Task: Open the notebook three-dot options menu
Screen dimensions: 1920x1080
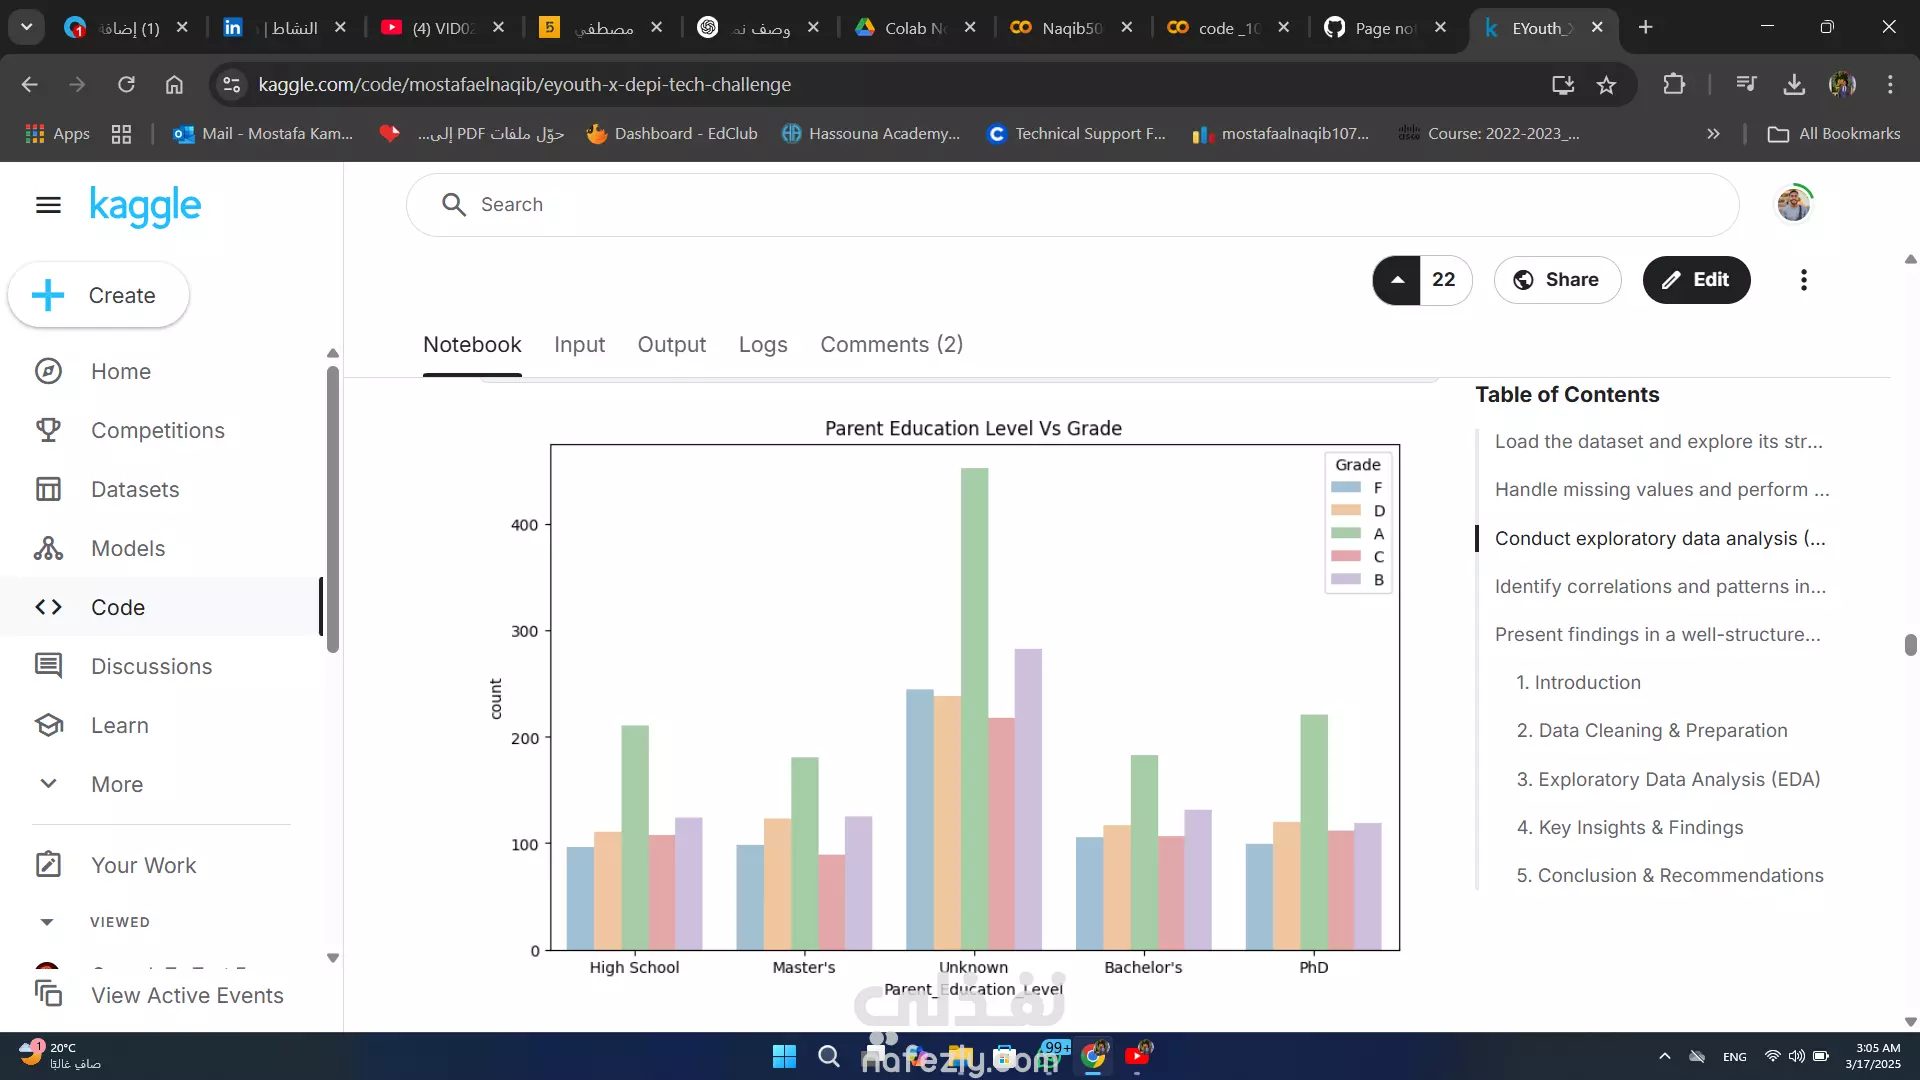Action: point(1803,280)
